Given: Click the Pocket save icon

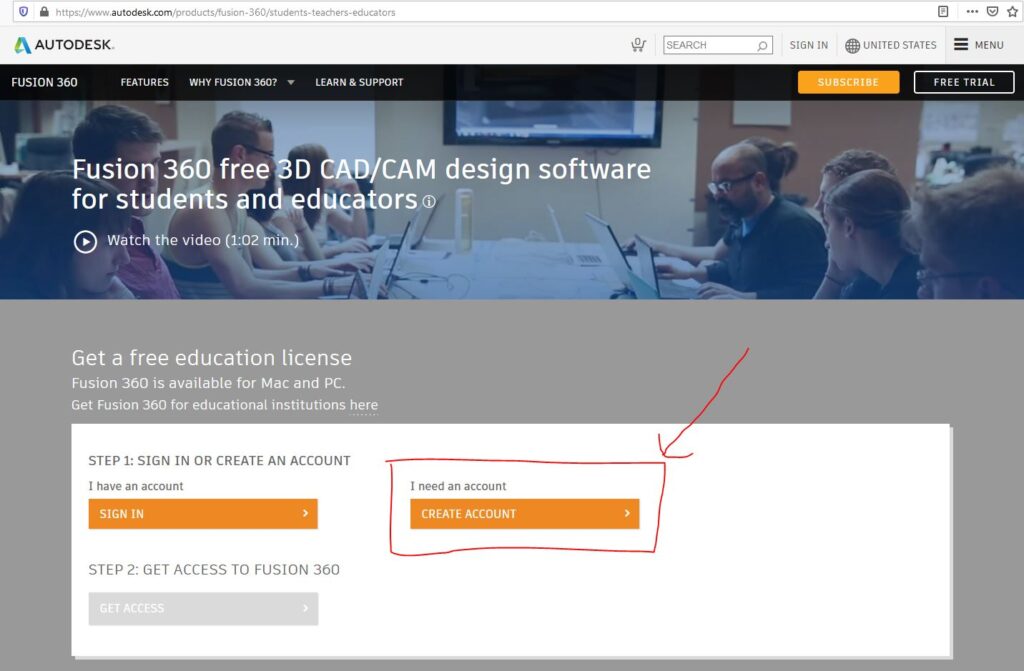Looking at the screenshot, I should (992, 11).
